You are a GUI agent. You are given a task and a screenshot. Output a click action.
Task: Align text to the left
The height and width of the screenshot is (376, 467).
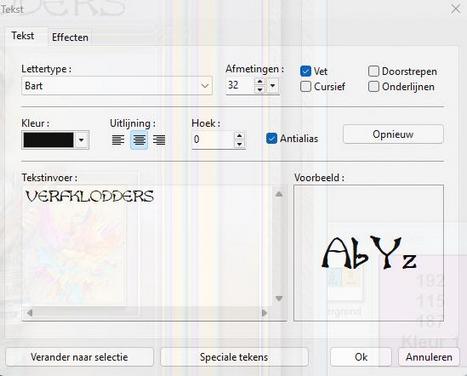[118, 140]
